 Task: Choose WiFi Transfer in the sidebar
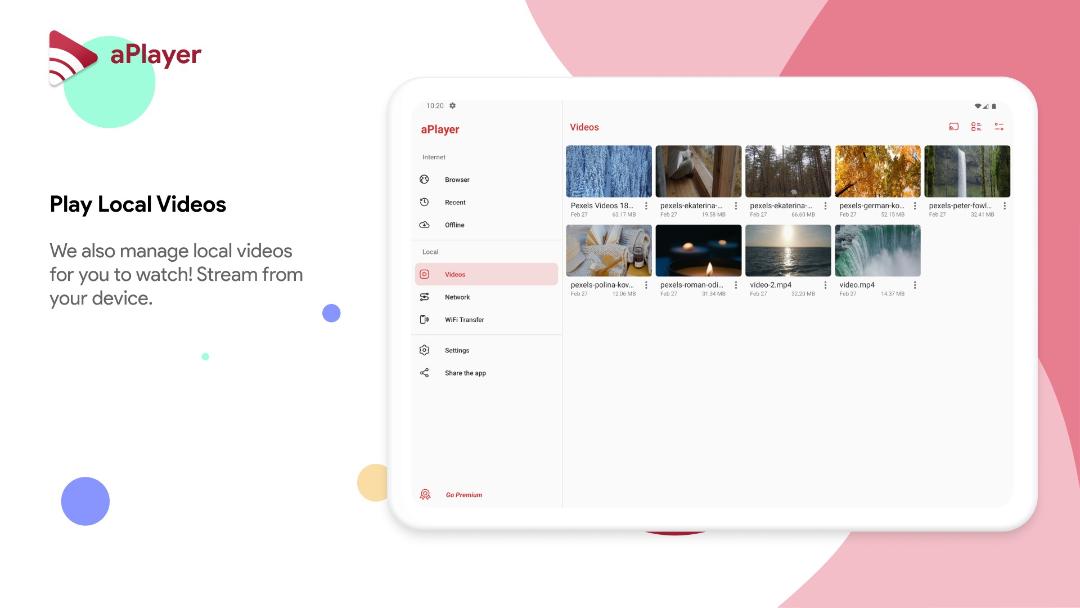point(464,319)
